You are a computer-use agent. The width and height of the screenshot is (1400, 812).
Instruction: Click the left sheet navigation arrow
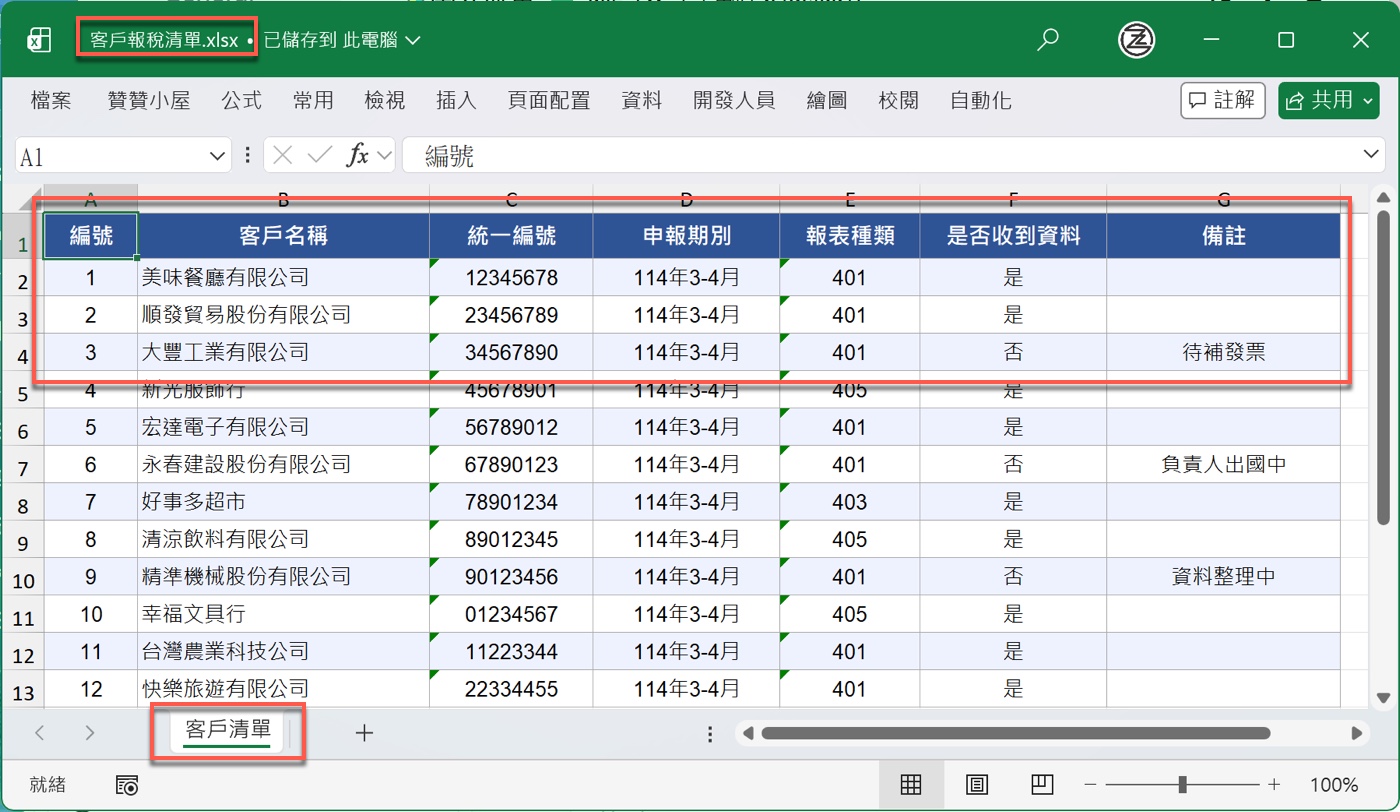[39, 733]
